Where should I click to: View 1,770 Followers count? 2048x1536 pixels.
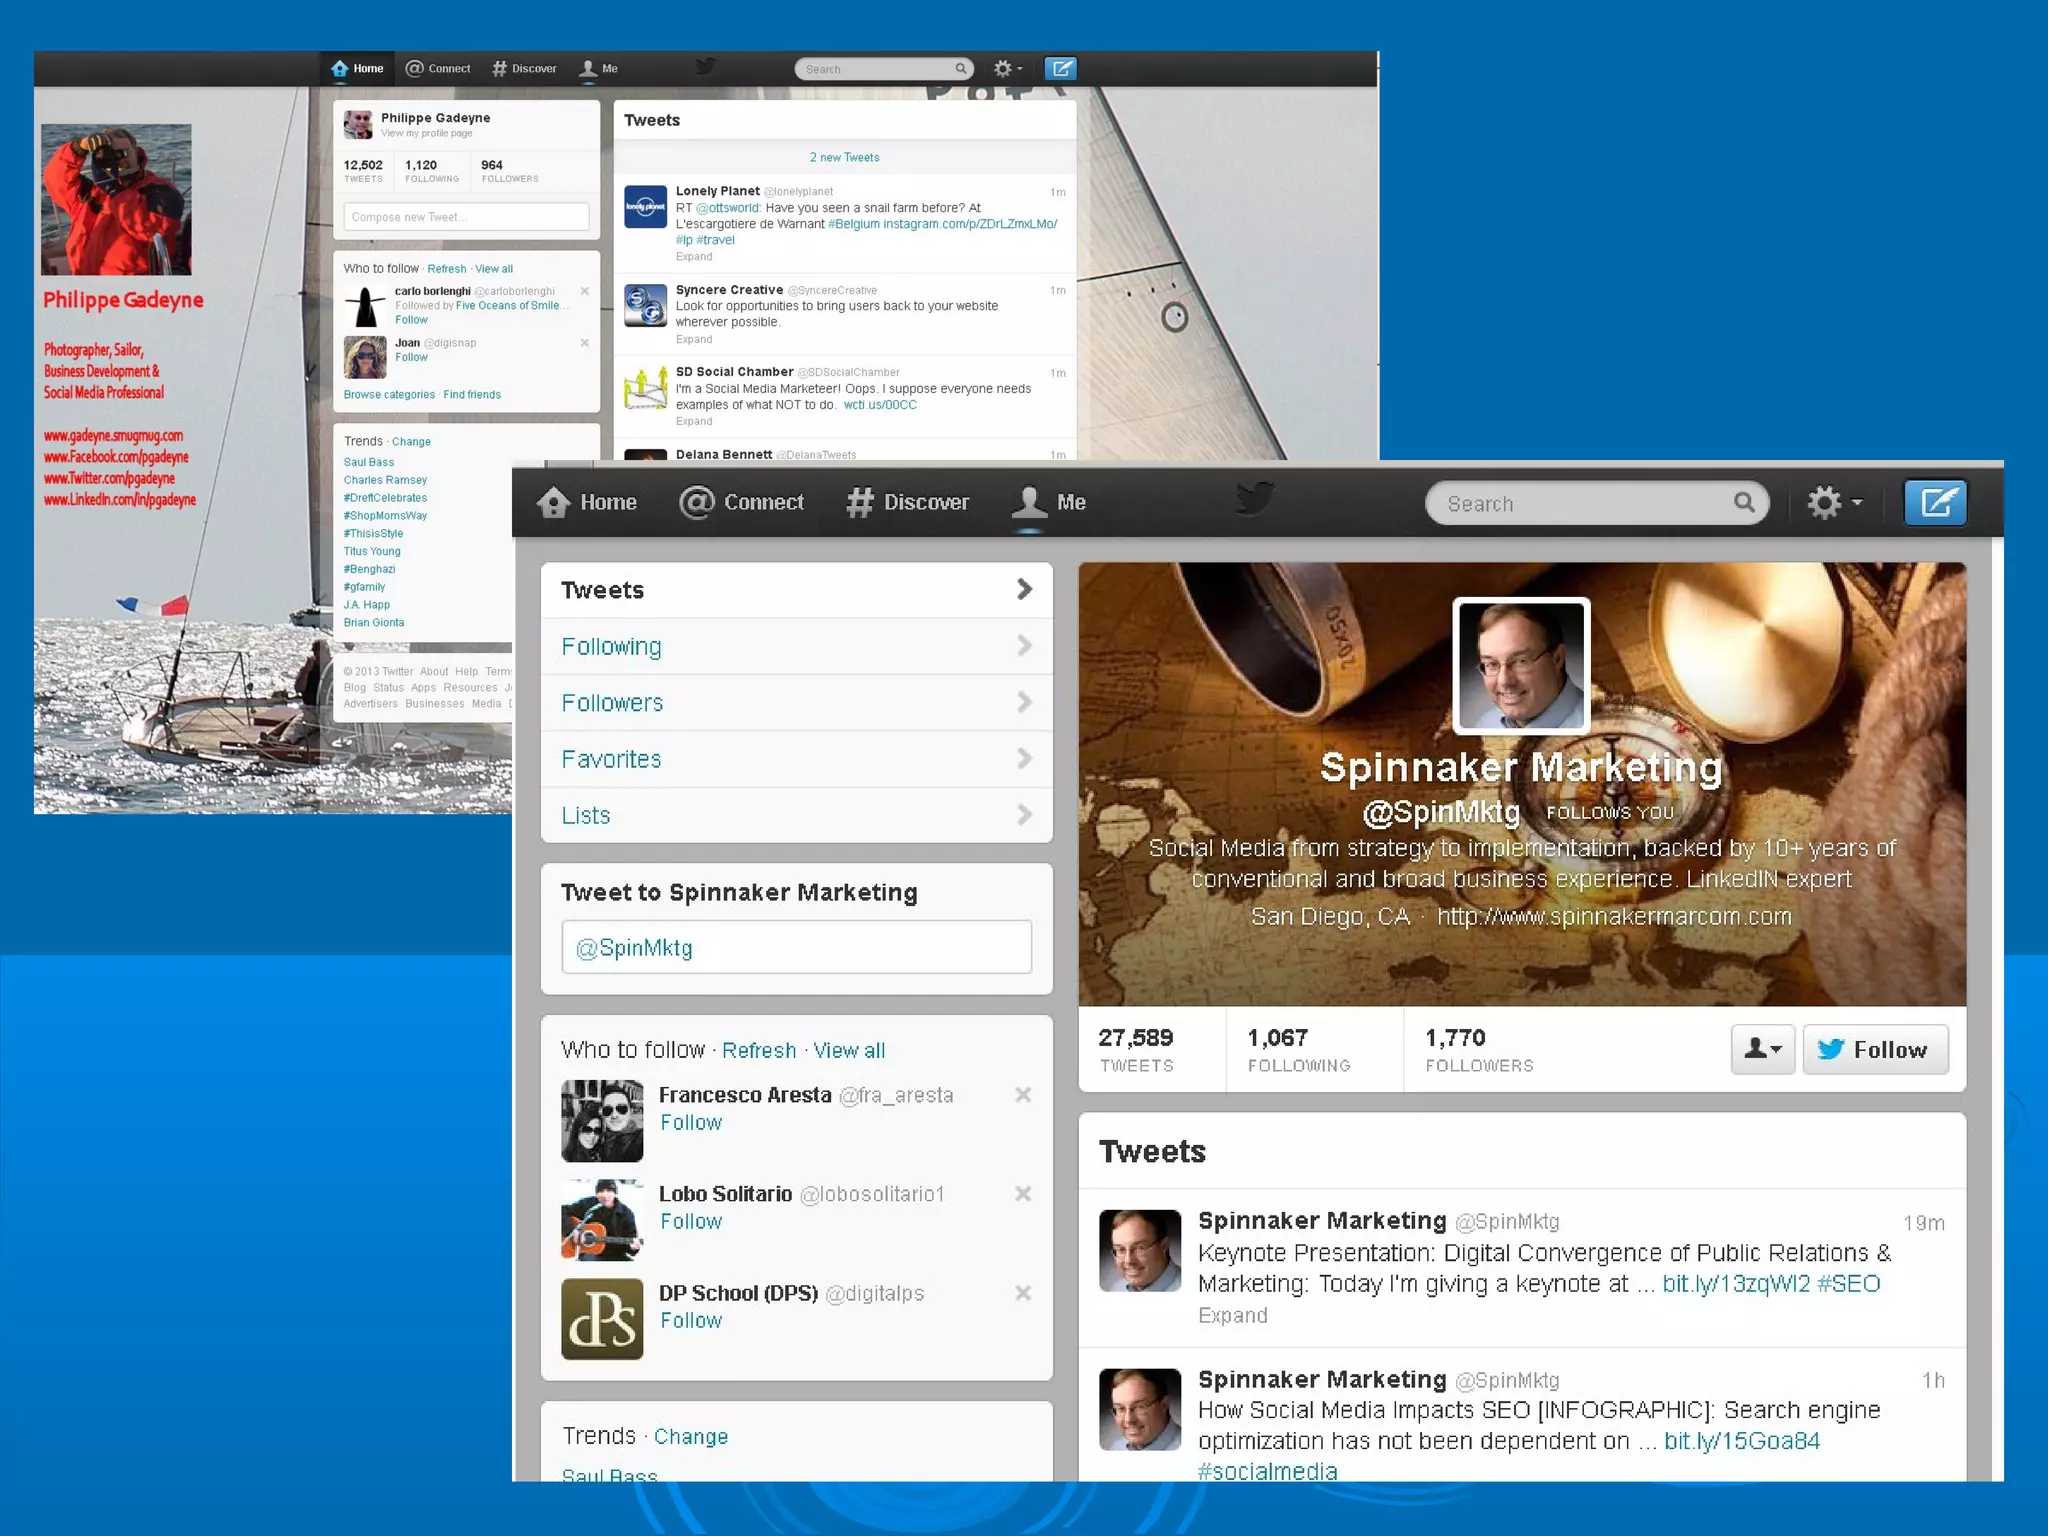pyautogui.click(x=1479, y=1049)
